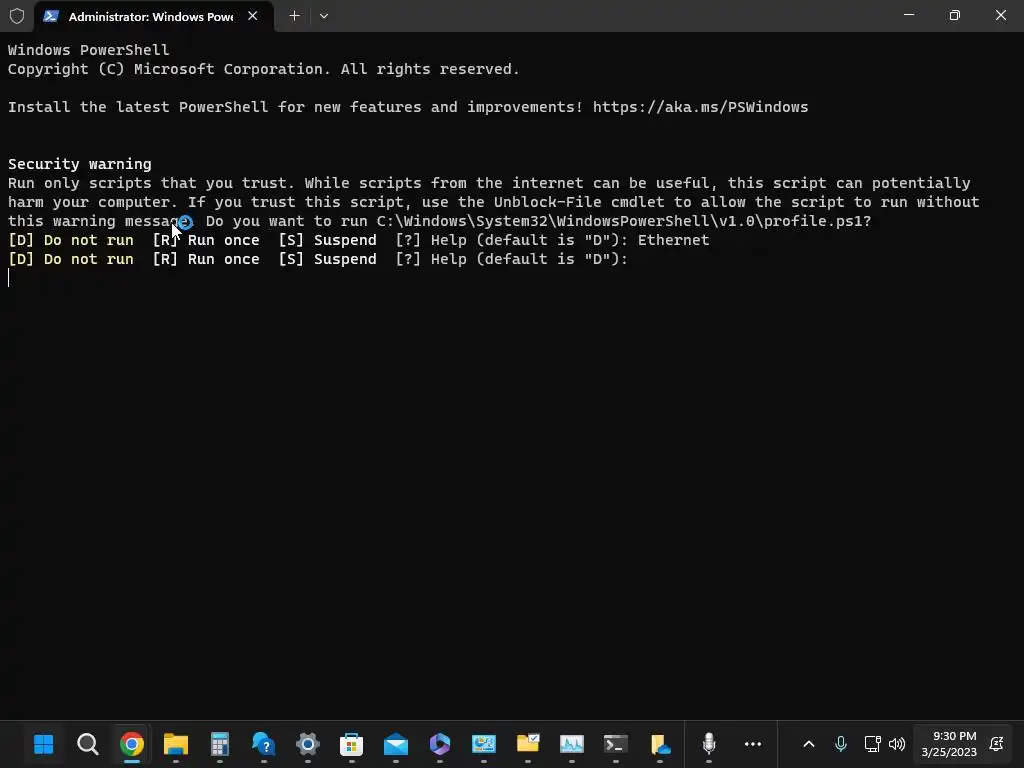Close the Administrator PowerShell tab
The height and width of the screenshot is (768, 1024).
tap(253, 16)
